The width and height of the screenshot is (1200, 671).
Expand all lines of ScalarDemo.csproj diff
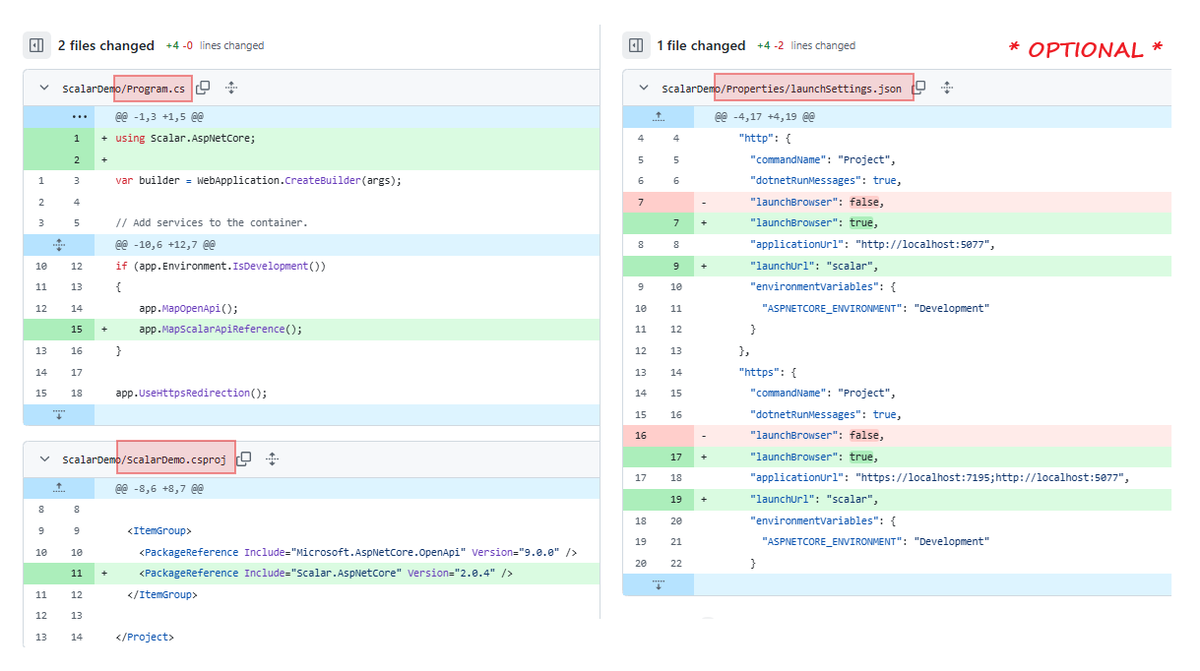tap(272, 459)
